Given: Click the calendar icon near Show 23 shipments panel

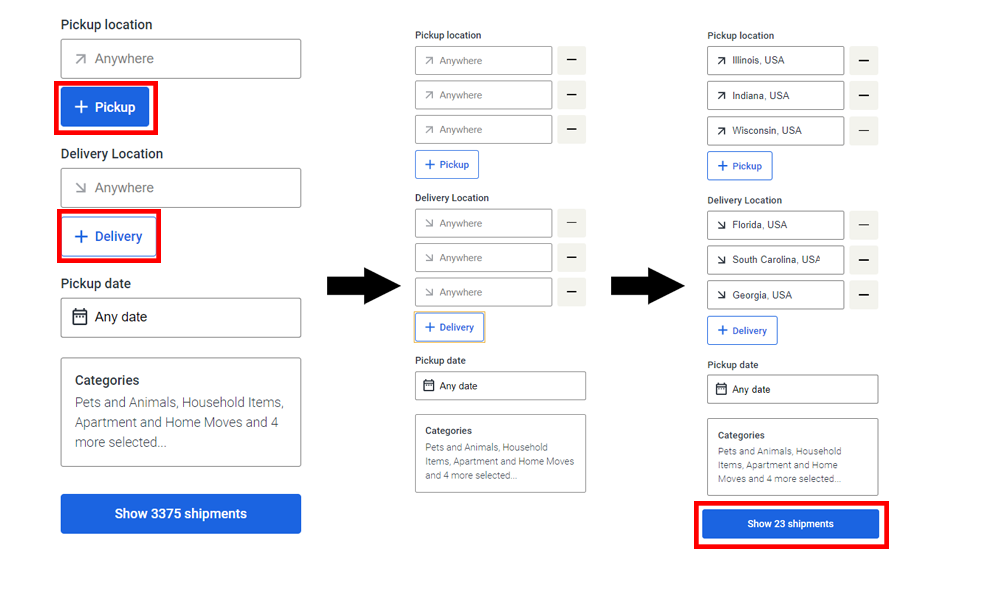Looking at the screenshot, I should [723, 389].
